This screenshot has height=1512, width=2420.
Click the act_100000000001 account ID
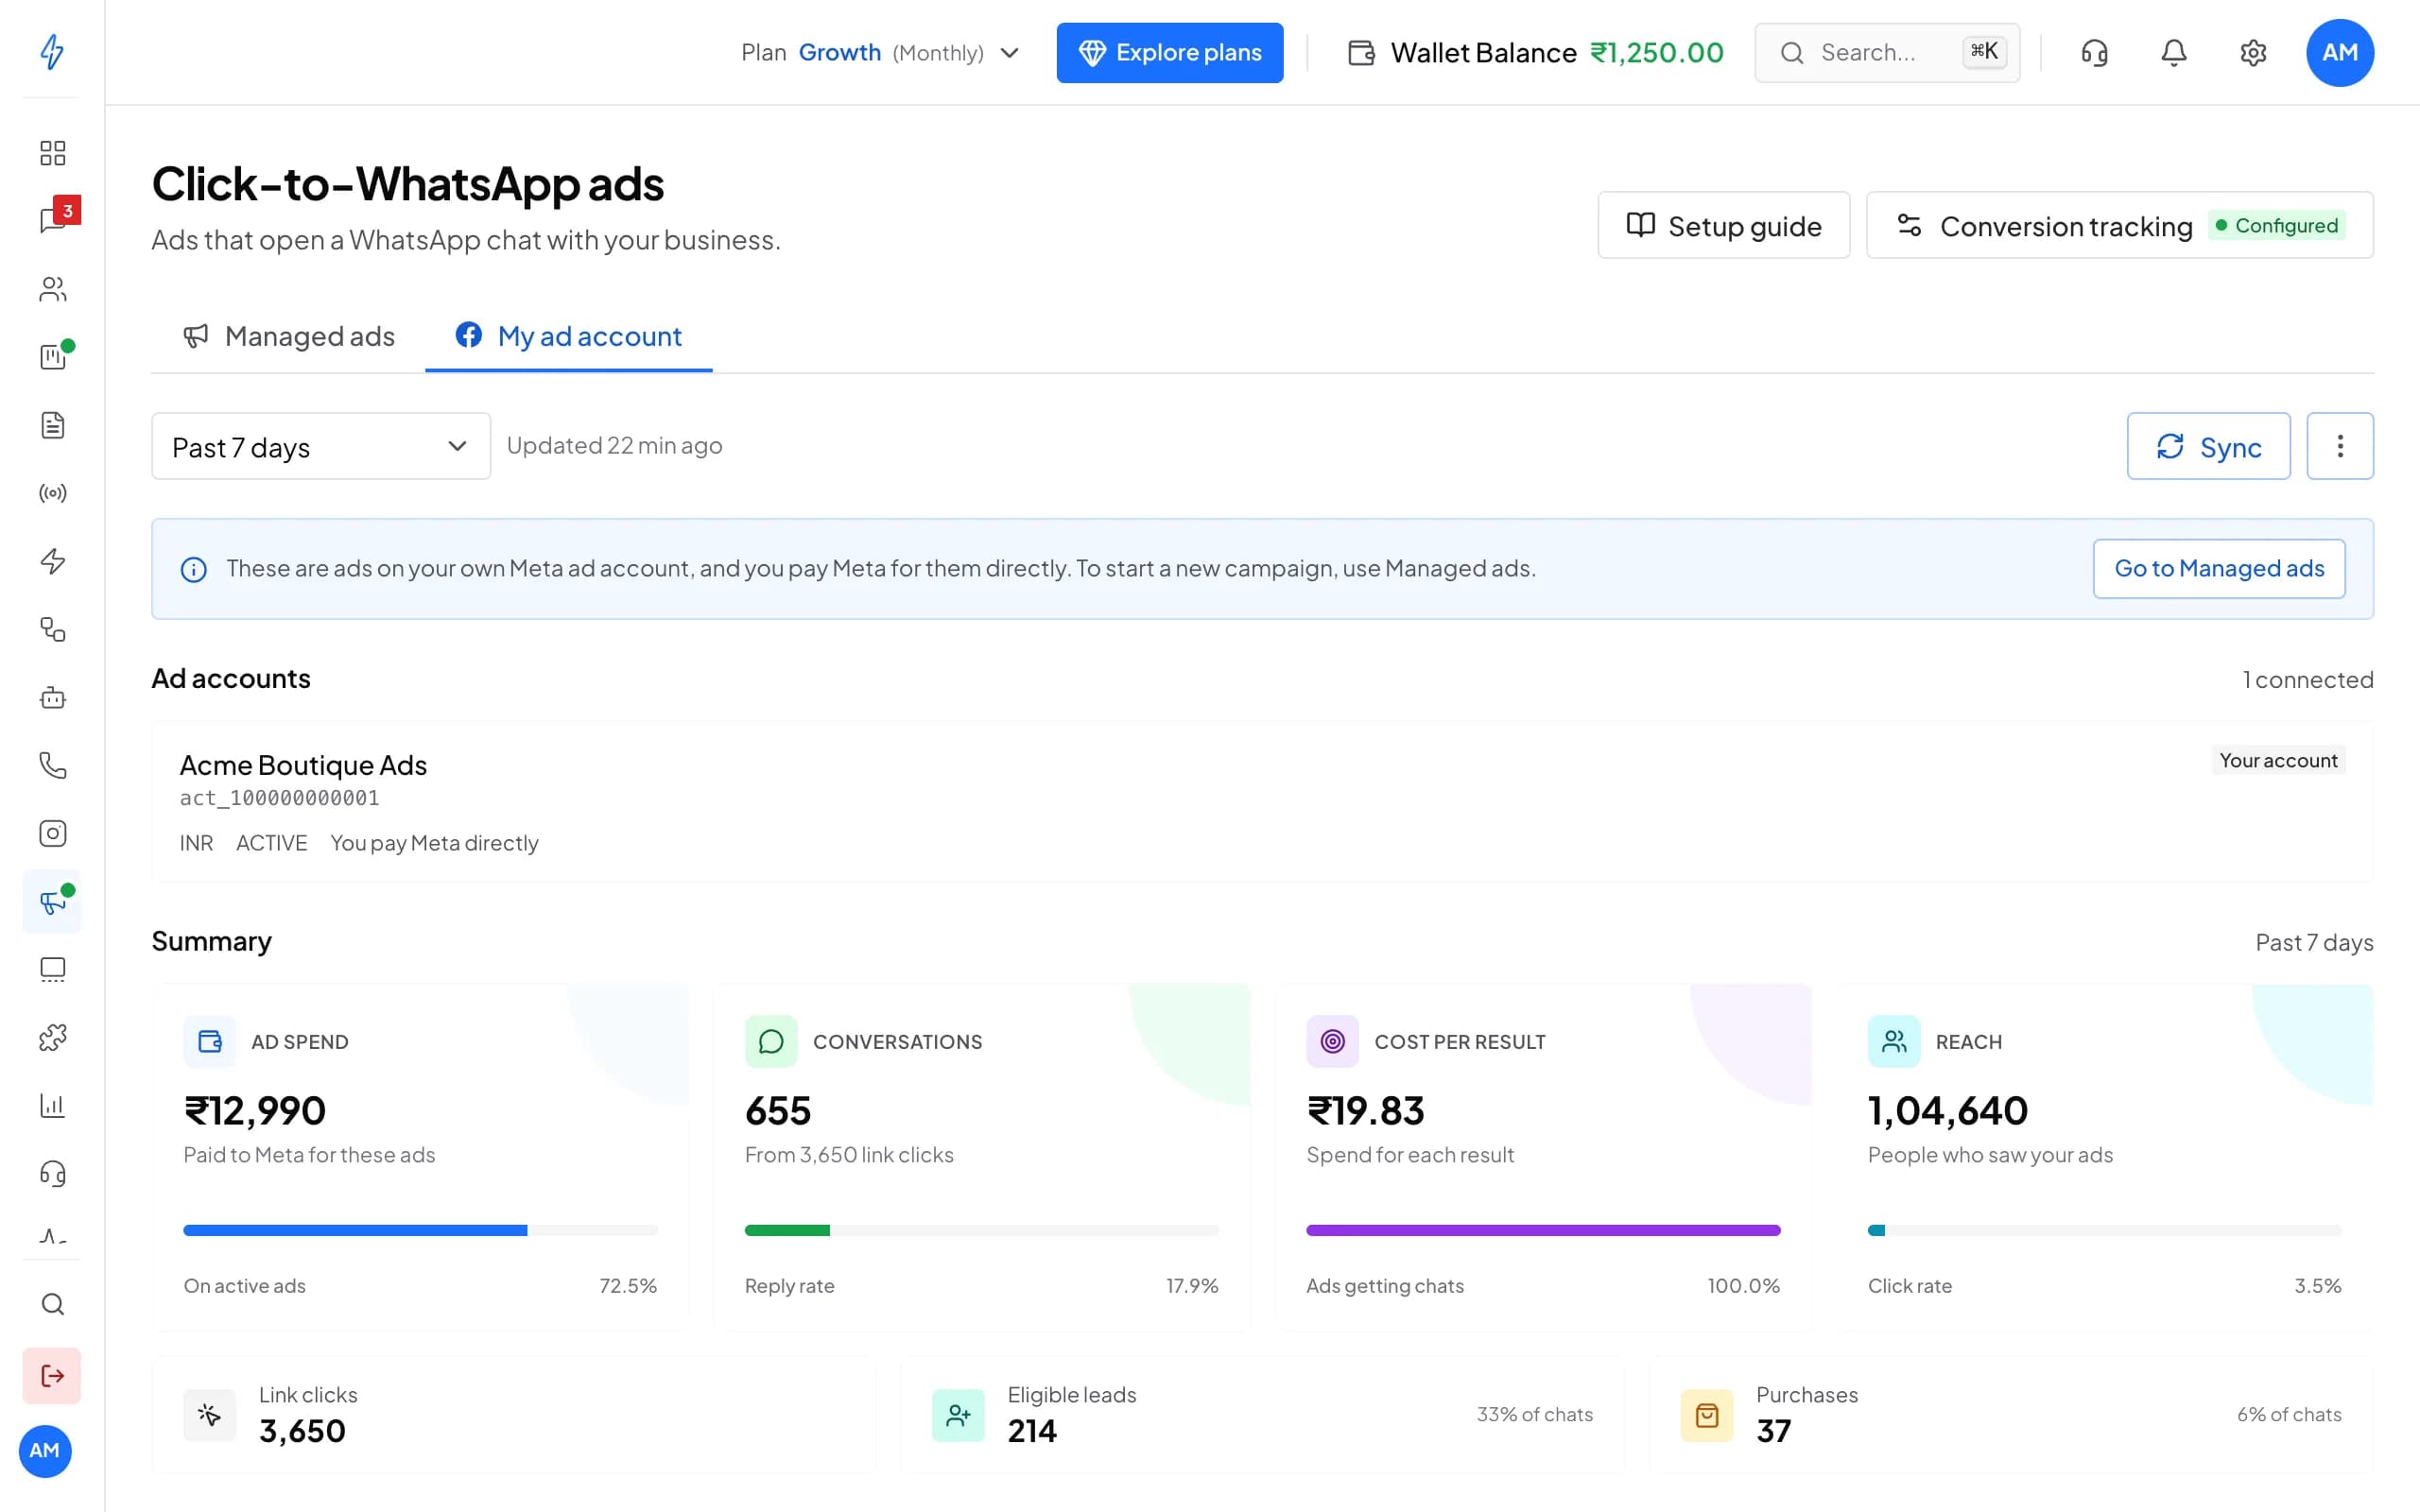[x=280, y=798]
